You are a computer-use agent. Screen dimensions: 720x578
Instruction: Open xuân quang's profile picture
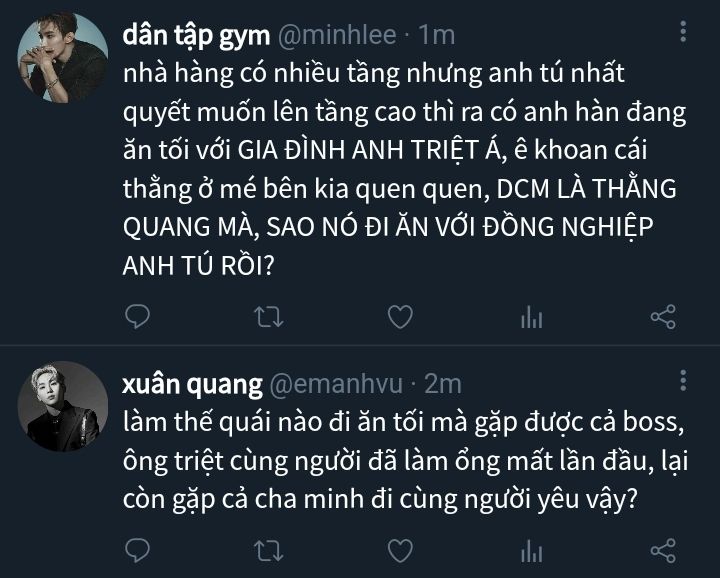[x=63, y=406]
